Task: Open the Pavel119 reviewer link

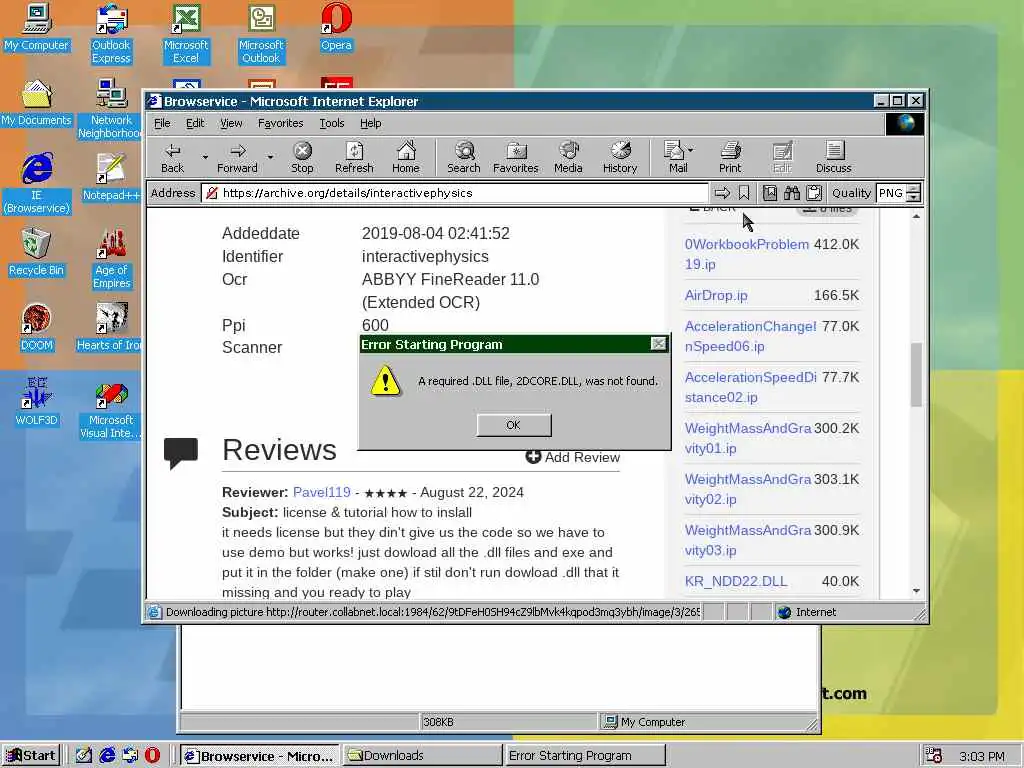Action: pyautogui.click(x=321, y=492)
